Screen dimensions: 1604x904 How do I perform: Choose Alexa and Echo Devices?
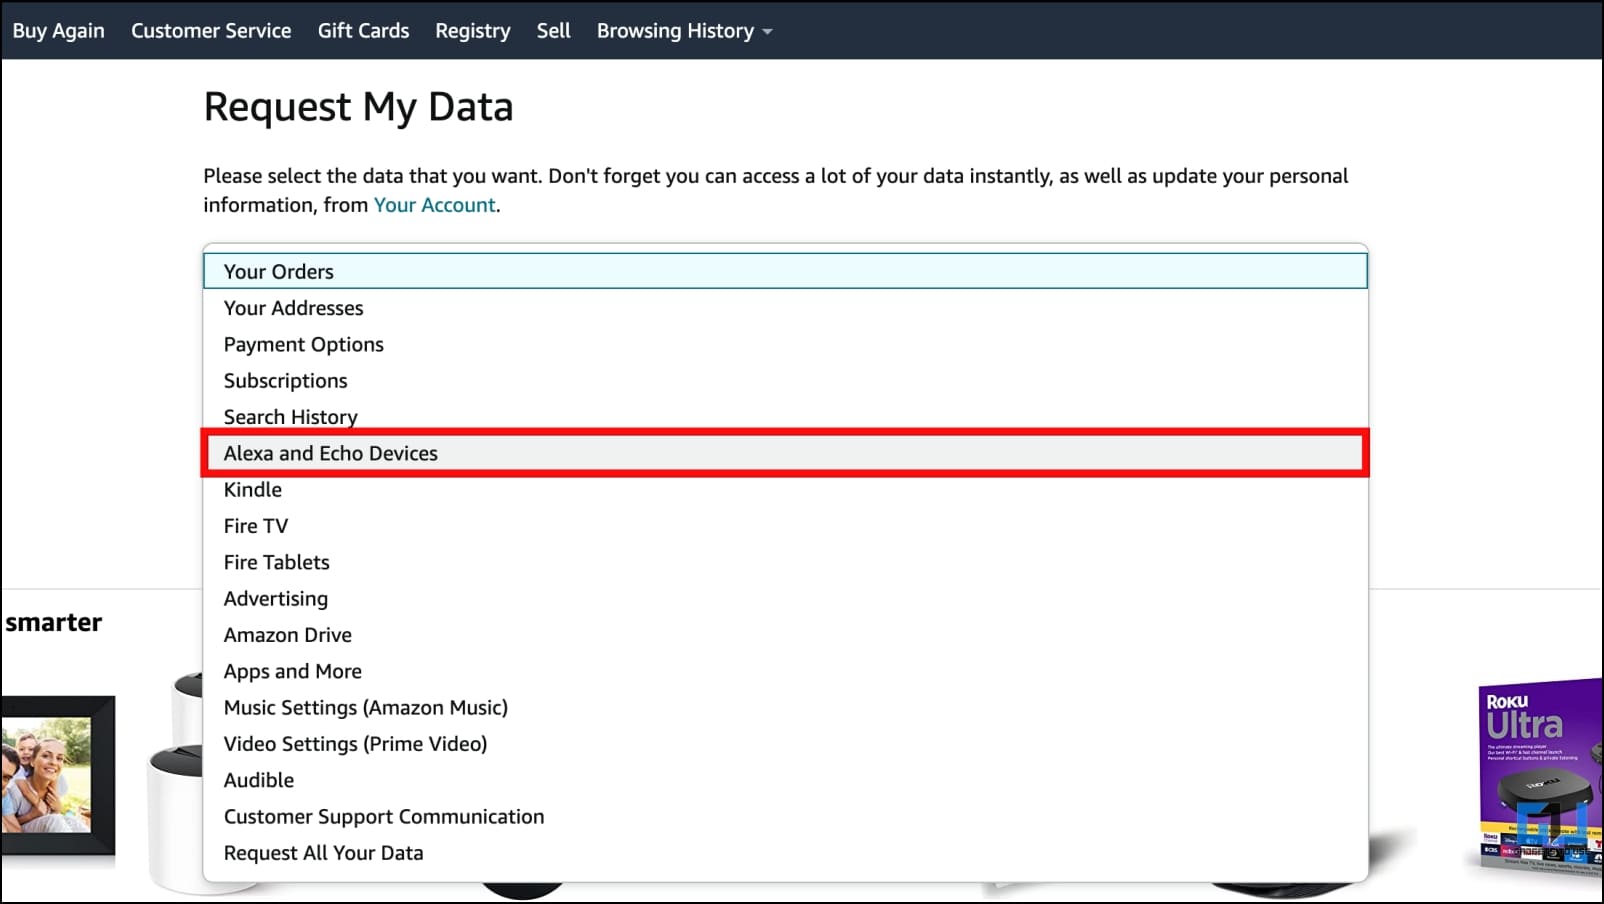tap(785, 453)
